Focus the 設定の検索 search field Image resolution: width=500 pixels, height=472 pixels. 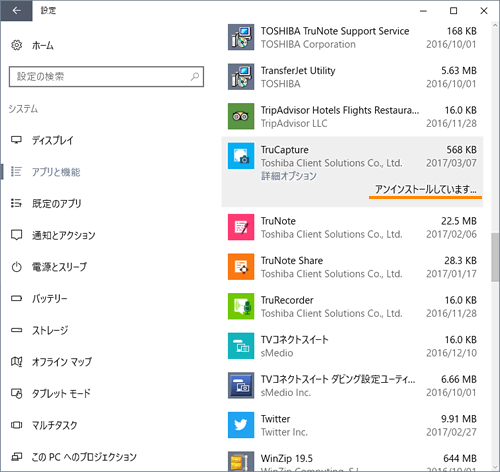(x=106, y=77)
